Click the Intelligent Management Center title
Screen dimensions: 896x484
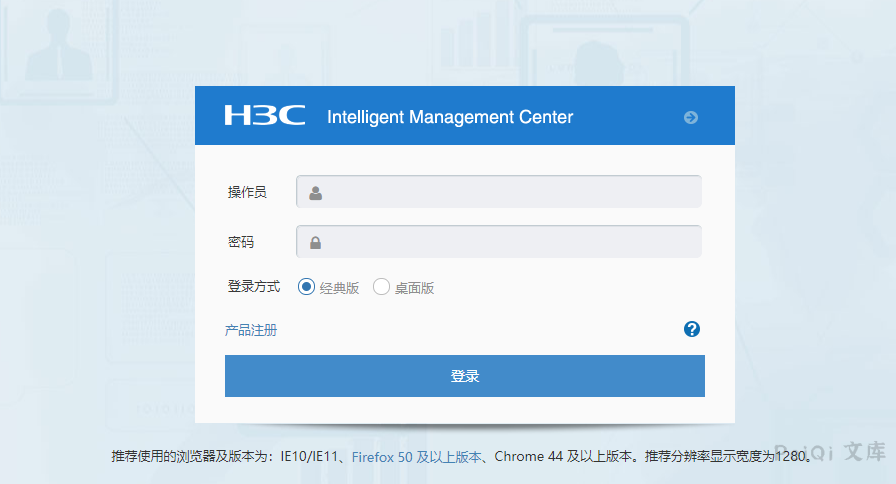pos(450,117)
